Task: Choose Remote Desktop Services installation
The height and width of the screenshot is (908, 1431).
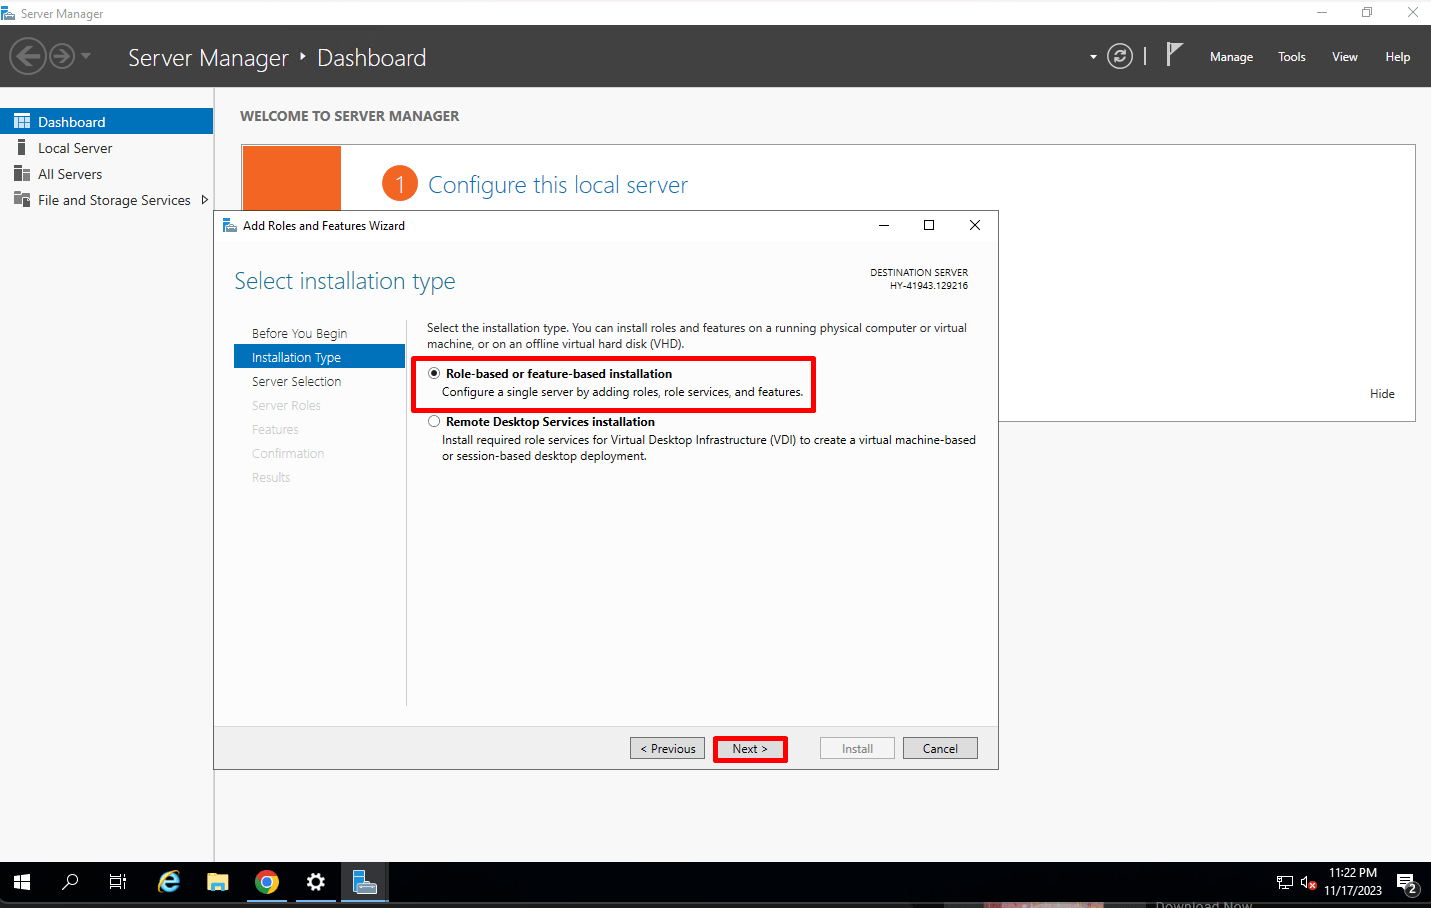Action: coord(434,421)
